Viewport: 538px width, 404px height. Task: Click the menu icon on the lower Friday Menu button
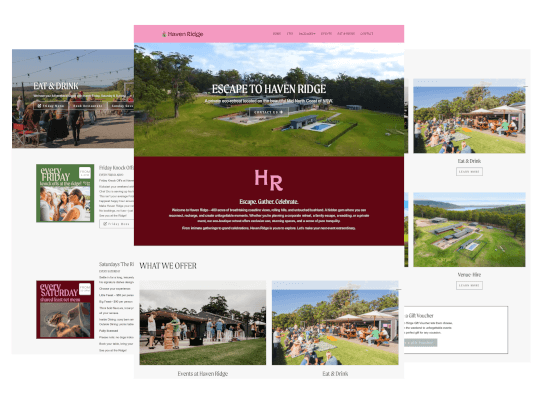pyautogui.click(x=105, y=224)
